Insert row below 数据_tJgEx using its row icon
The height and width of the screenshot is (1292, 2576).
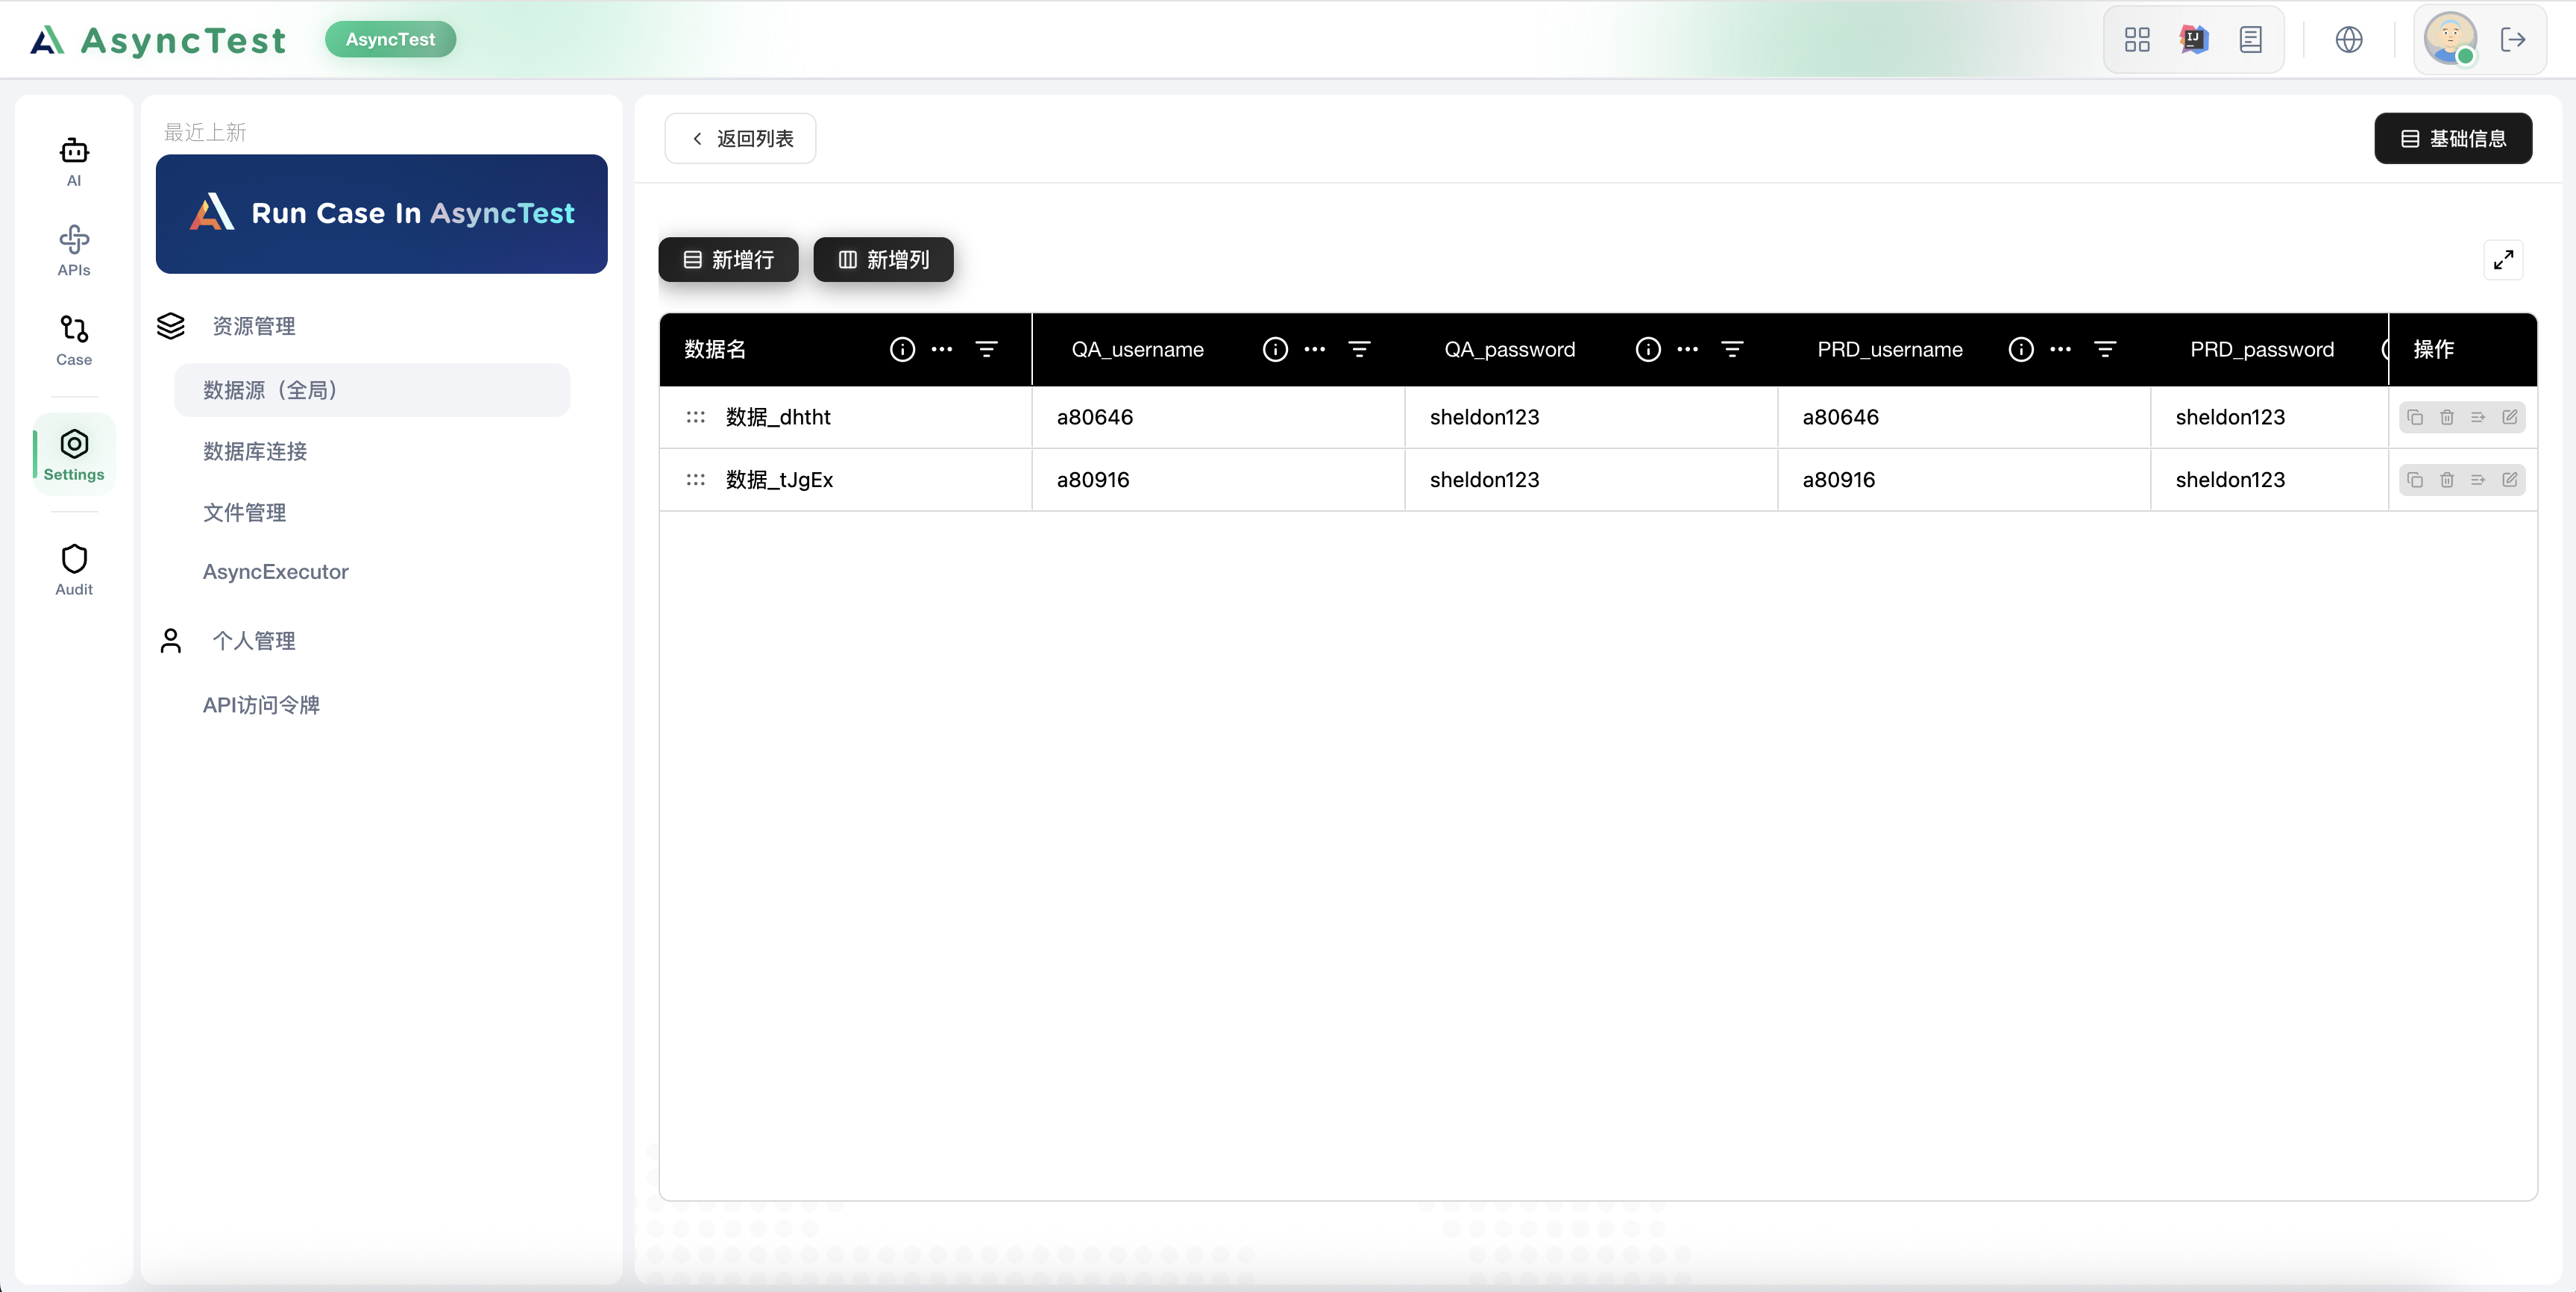(2478, 480)
